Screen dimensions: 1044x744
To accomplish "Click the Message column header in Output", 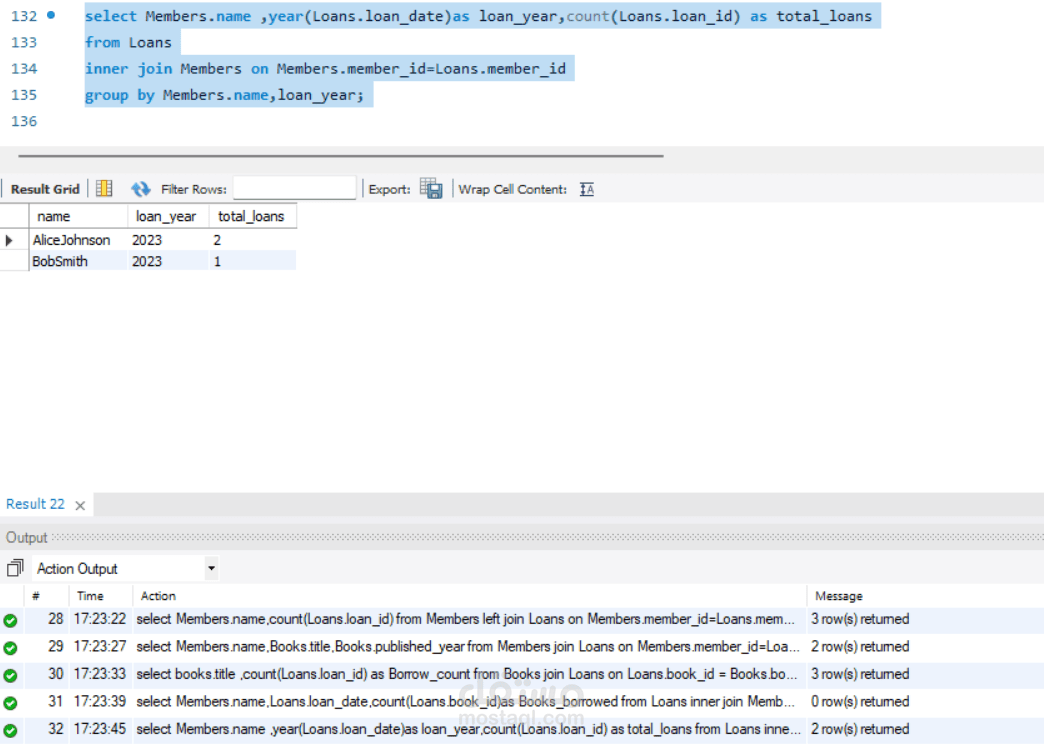I will [838, 596].
